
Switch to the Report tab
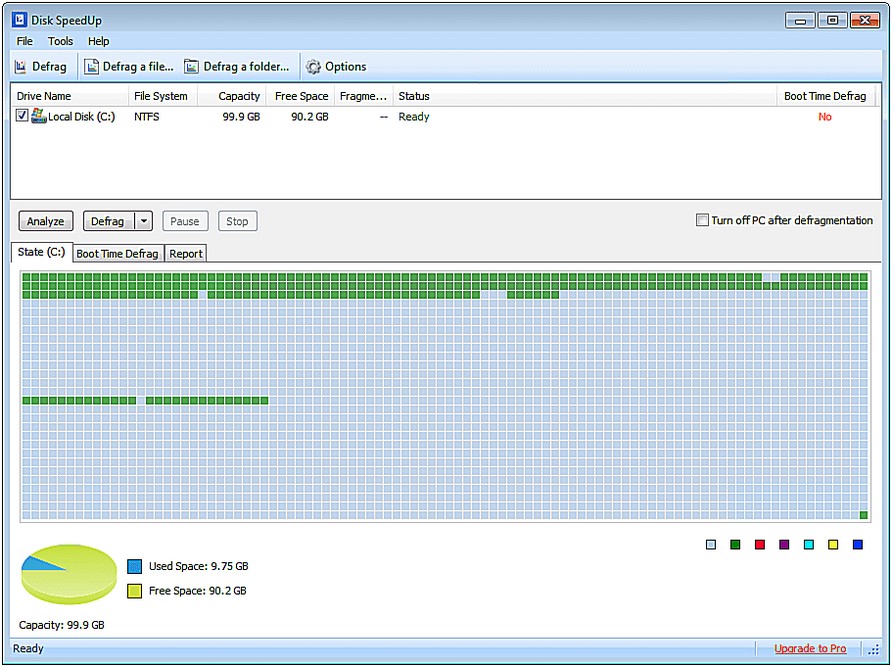pos(186,253)
